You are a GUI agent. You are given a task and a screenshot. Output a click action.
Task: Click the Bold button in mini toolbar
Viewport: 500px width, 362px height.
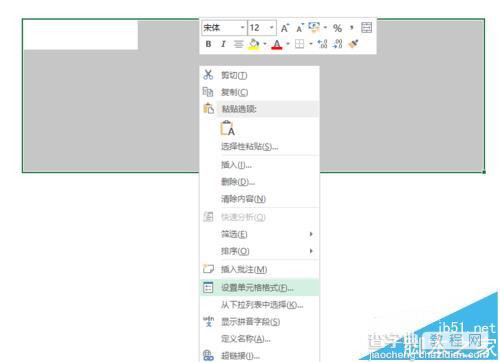208,44
